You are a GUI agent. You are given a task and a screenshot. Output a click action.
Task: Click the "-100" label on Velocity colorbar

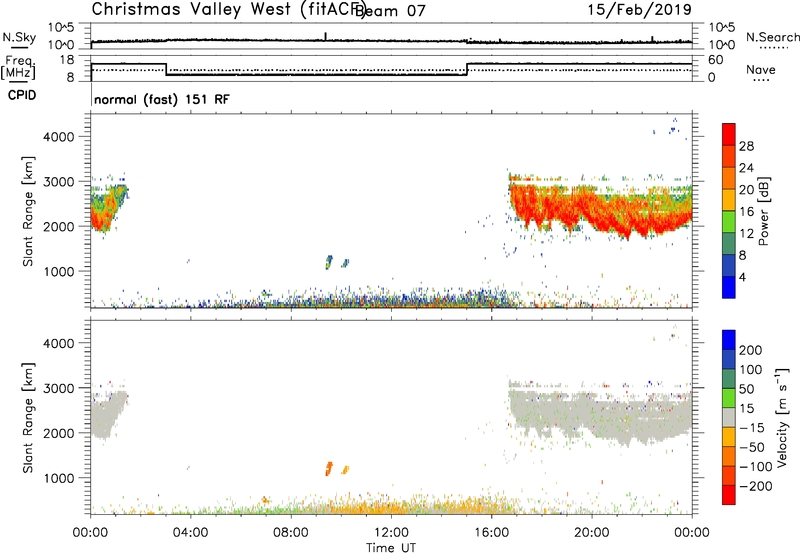(x=756, y=466)
